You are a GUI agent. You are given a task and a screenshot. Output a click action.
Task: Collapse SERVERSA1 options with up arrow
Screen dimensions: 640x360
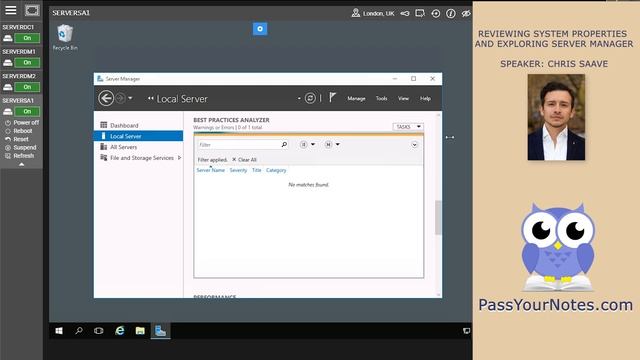point(22,164)
